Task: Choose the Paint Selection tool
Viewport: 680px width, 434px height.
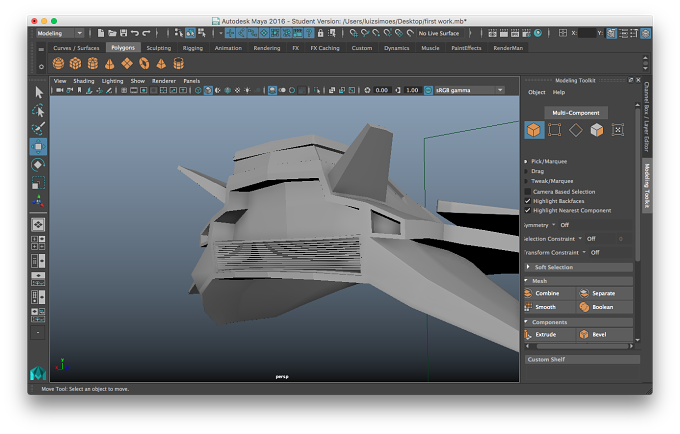Action: (x=39, y=128)
